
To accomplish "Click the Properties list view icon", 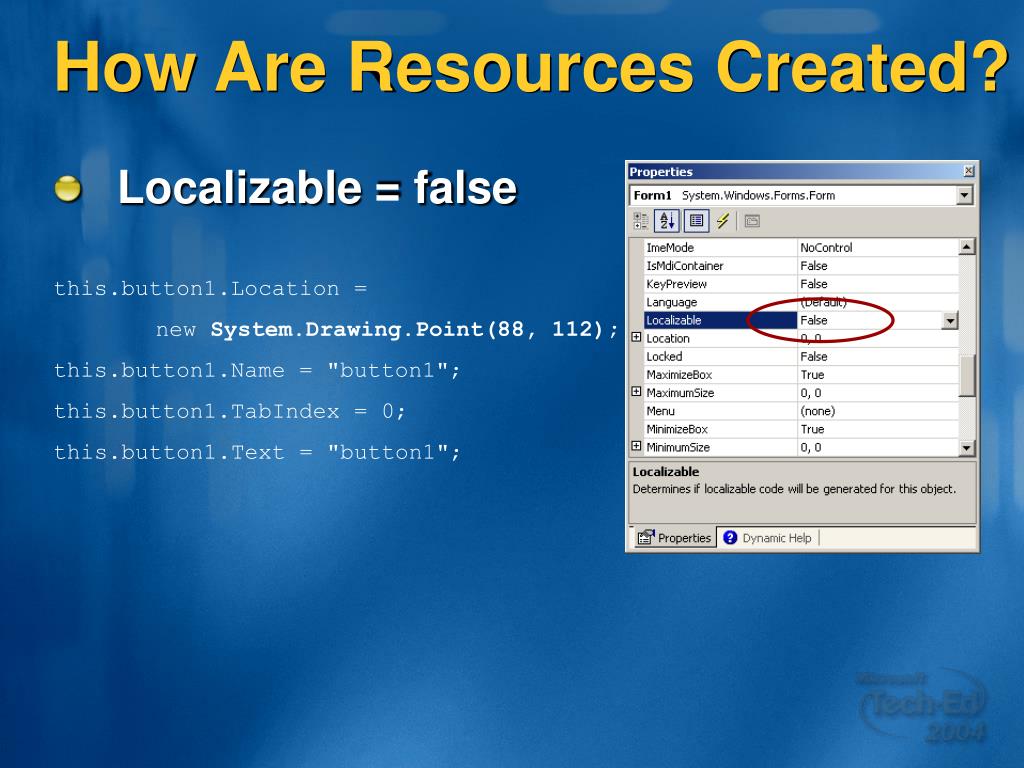I will point(696,221).
